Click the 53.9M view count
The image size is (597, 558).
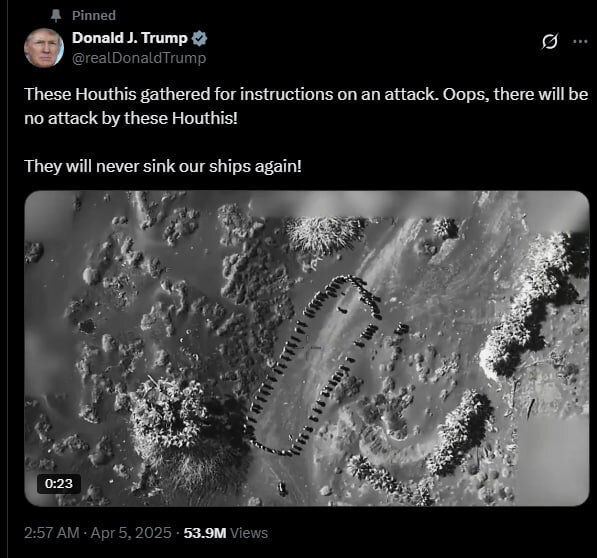coord(205,533)
